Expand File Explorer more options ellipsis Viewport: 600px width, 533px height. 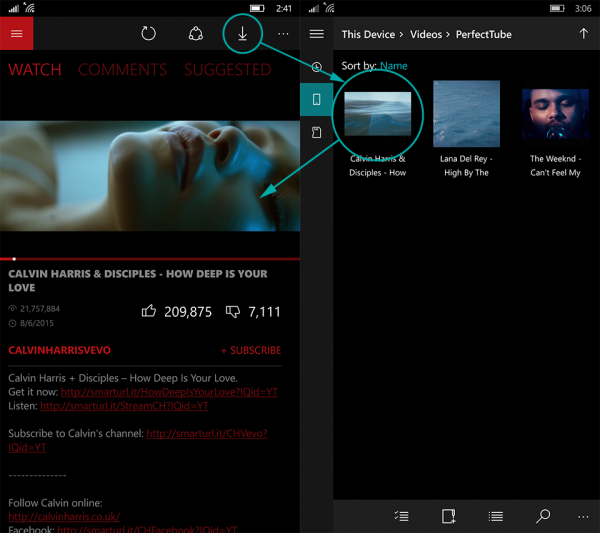click(x=583, y=516)
